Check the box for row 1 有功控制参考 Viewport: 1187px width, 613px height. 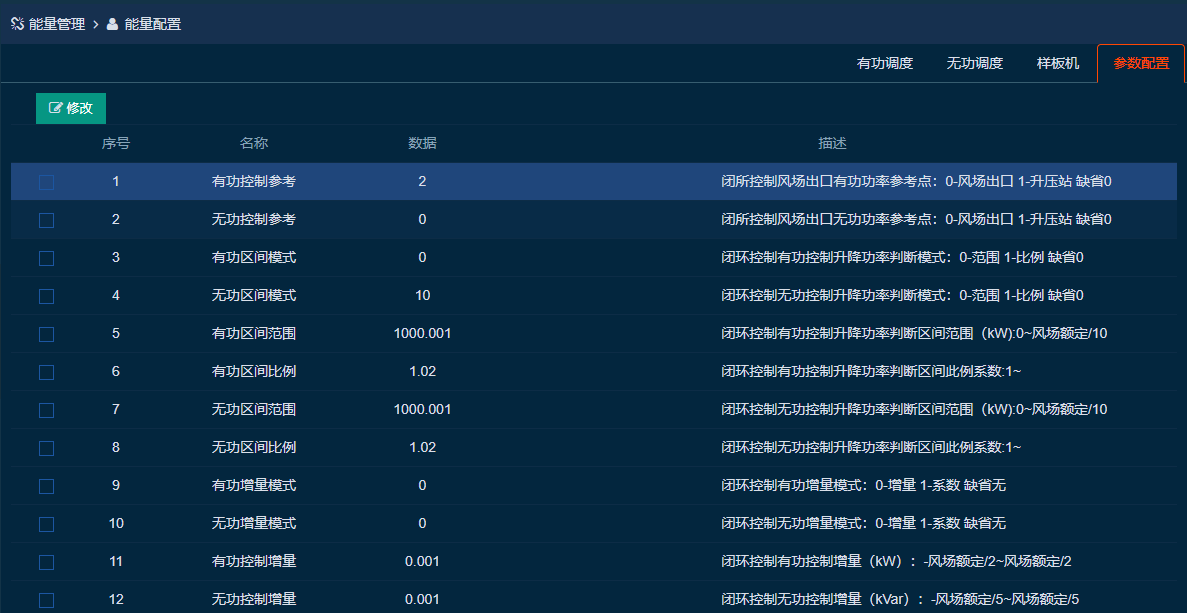click(47, 182)
